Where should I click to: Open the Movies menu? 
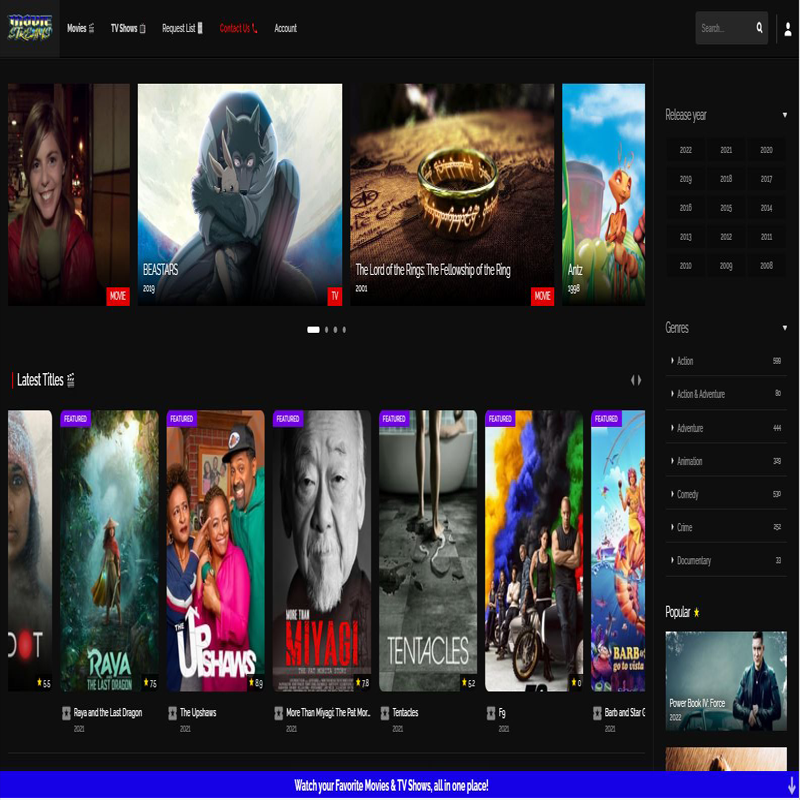click(80, 28)
